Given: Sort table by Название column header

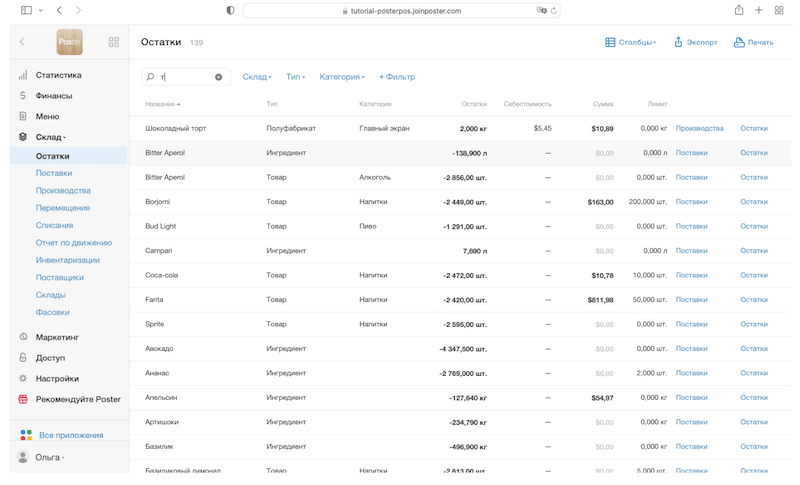Looking at the screenshot, I should click(x=162, y=104).
